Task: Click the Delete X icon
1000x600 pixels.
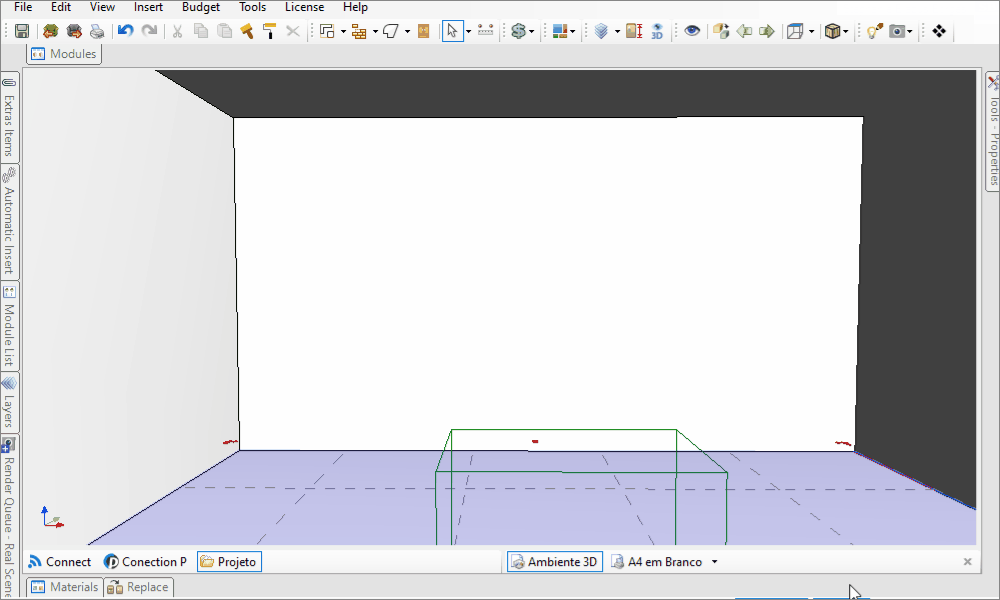Action: point(293,31)
